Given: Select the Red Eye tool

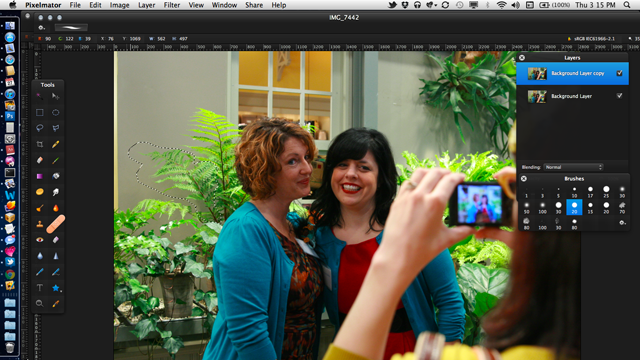Looking at the screenshot, I should (x=40, y=240).
